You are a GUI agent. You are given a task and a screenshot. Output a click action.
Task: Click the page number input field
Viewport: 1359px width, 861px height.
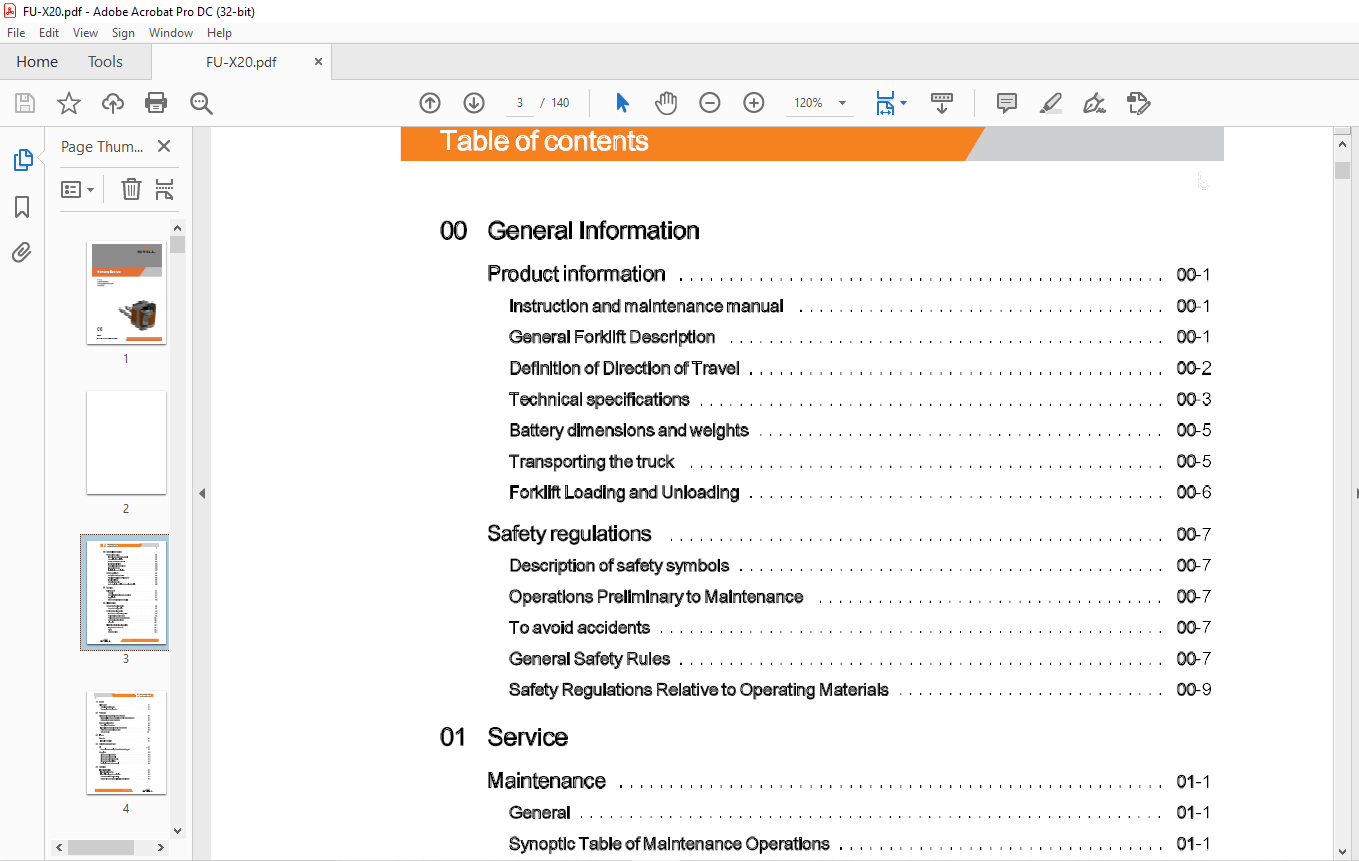click(519, 103)
